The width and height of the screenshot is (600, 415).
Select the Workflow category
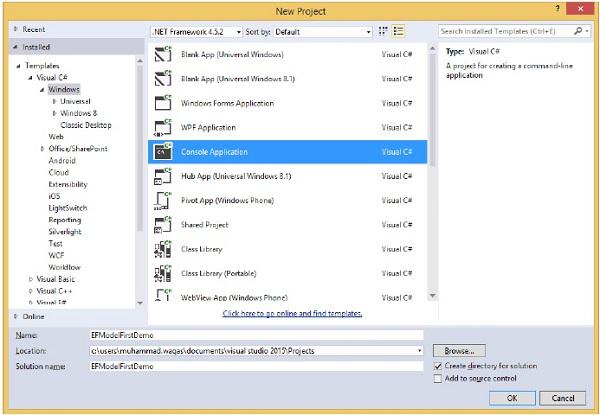pos(64,267)
